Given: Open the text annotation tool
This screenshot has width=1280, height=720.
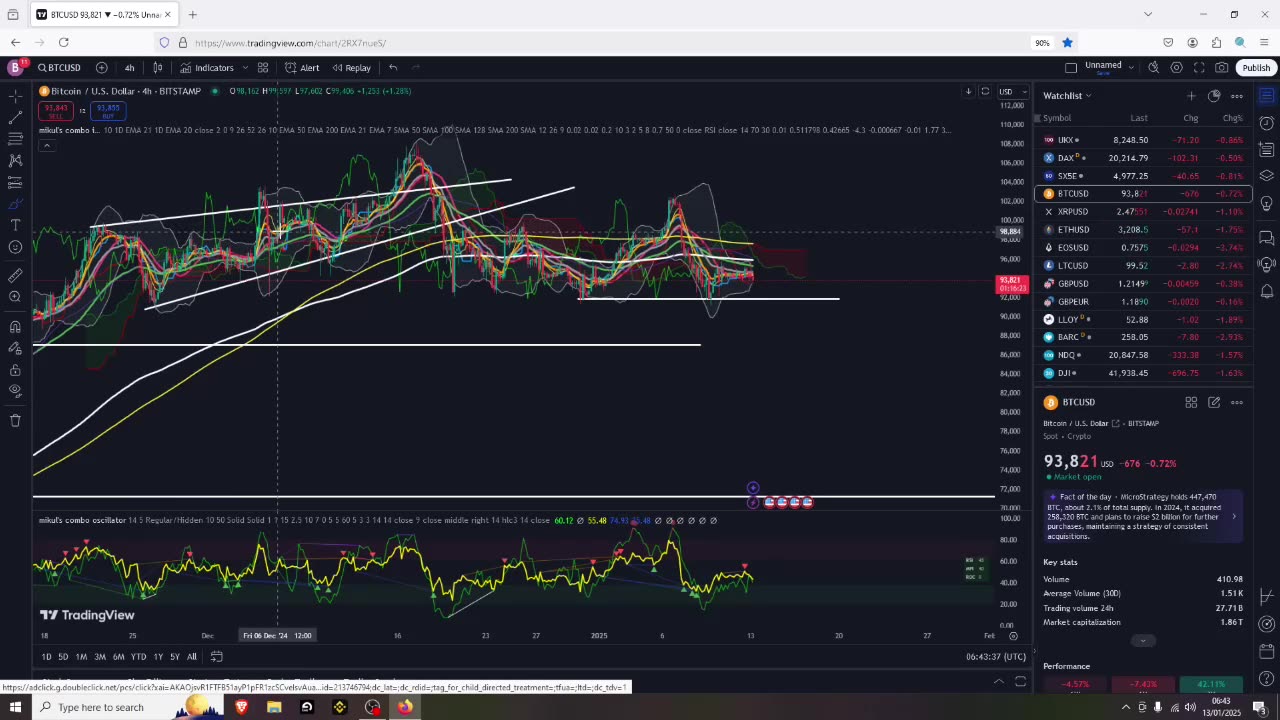Looking at the screenshot, I should [x=15, y=225].
